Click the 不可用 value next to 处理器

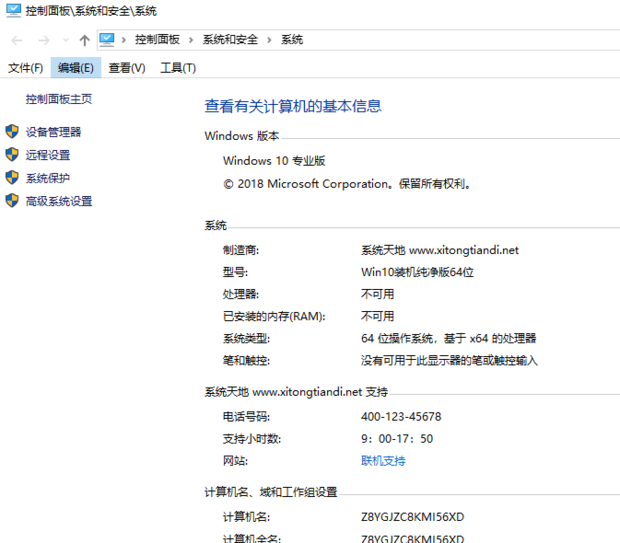point(377,294)
